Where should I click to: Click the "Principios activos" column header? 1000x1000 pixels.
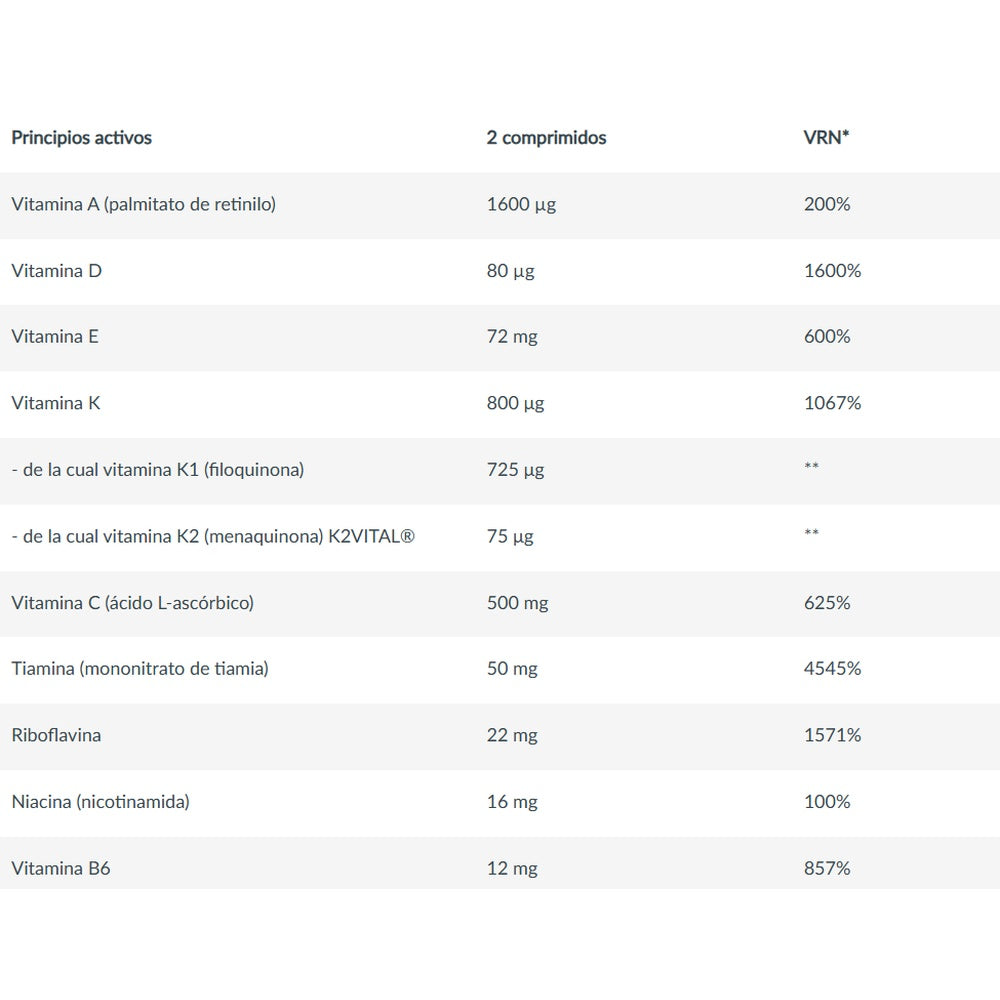81,138
